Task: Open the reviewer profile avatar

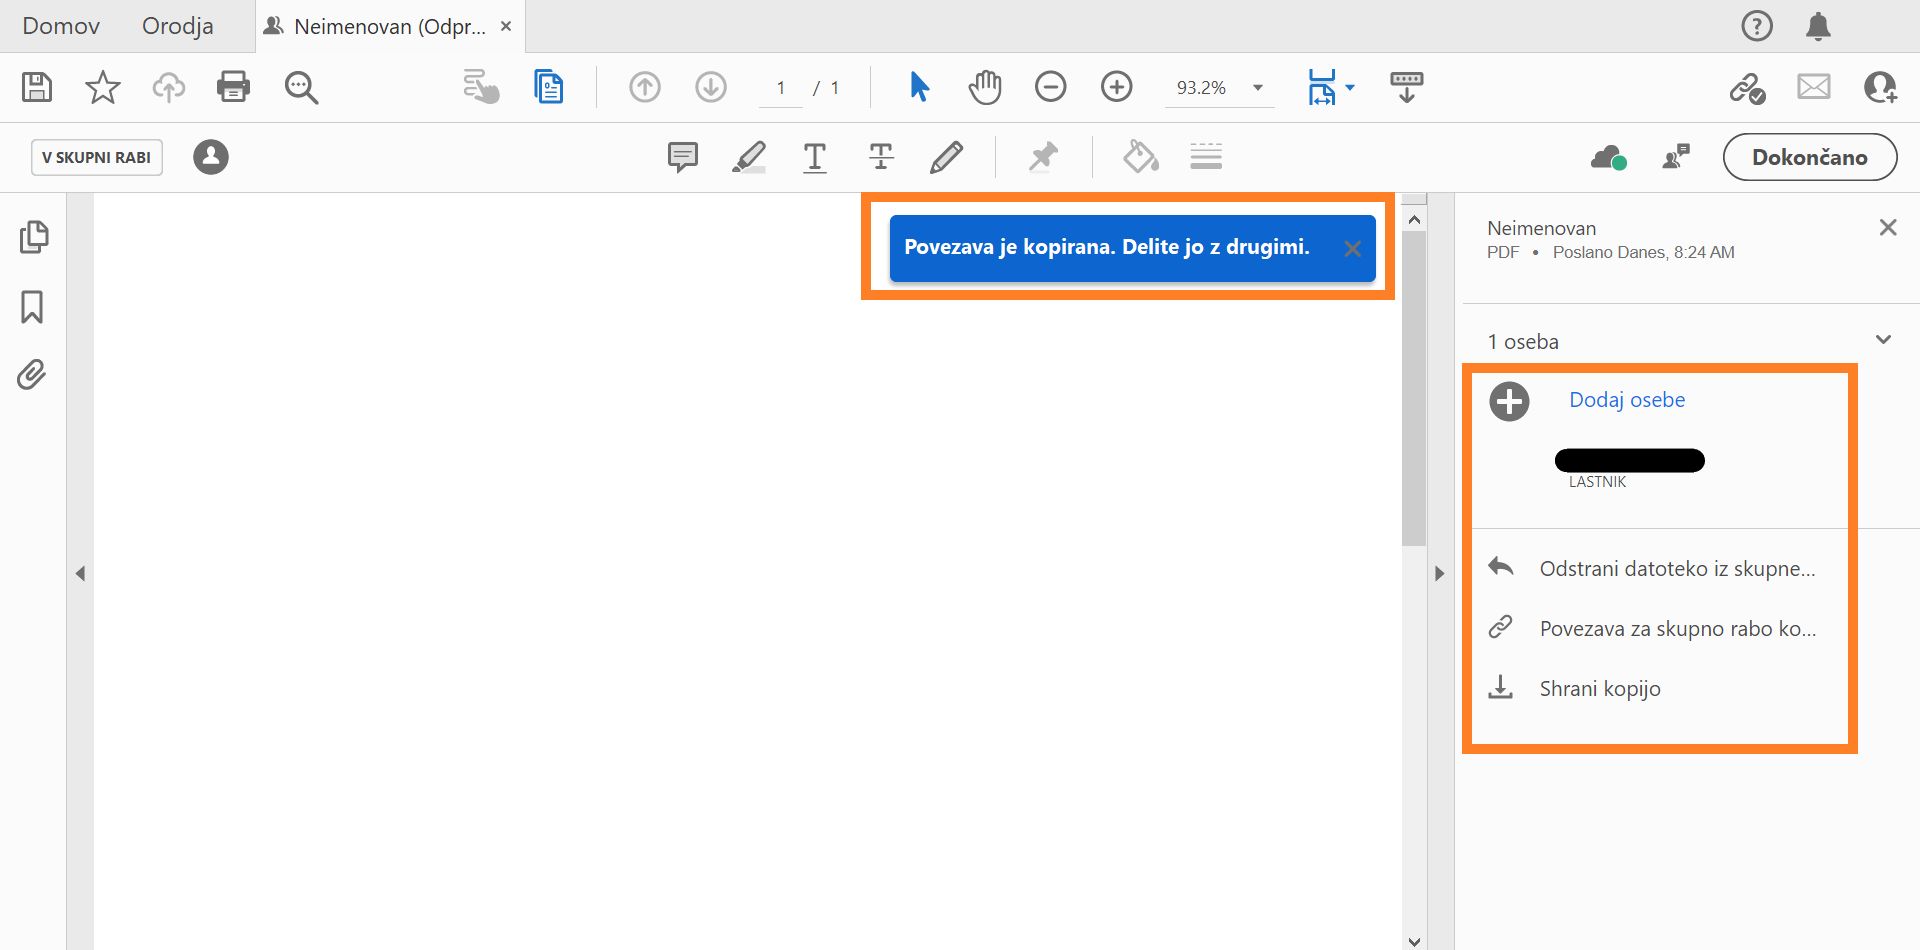Action: pos(211,157)
